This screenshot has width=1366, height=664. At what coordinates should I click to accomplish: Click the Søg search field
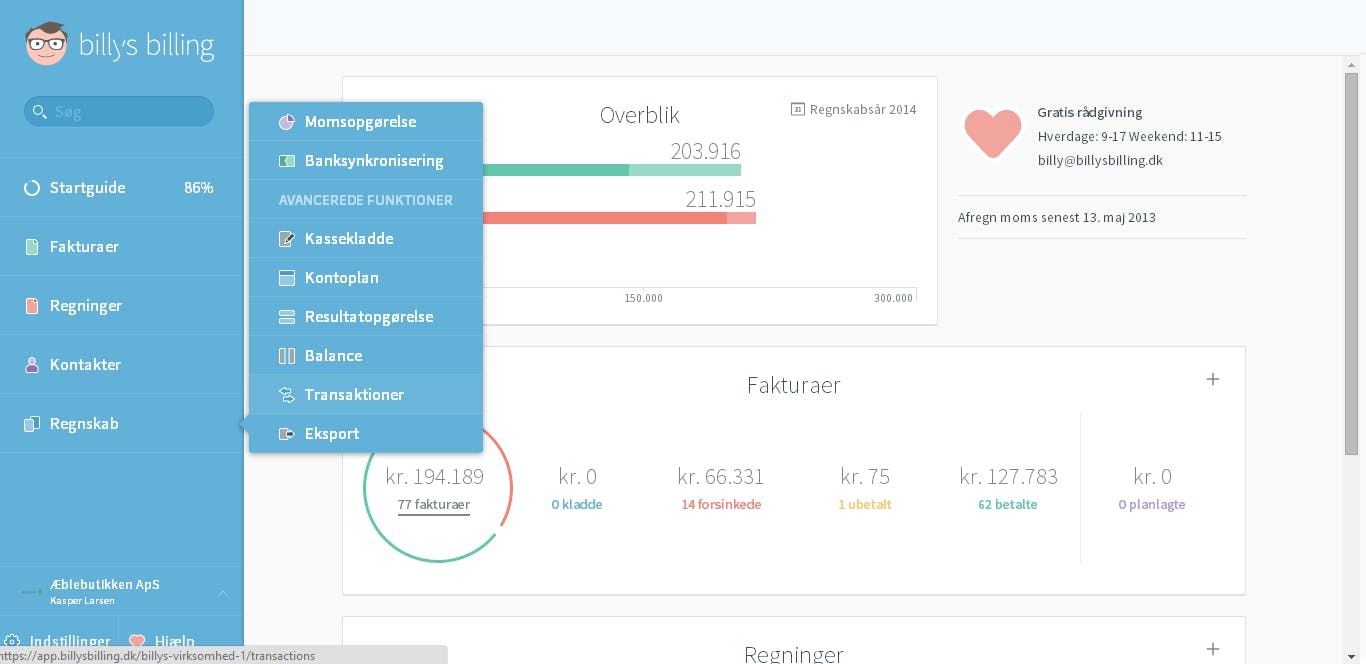pyautogui.click(x=119, y=111)
